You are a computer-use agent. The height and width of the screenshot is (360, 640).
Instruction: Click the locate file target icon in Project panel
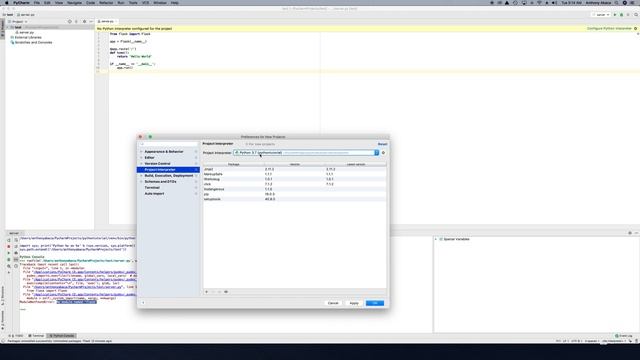pos(69,22)
